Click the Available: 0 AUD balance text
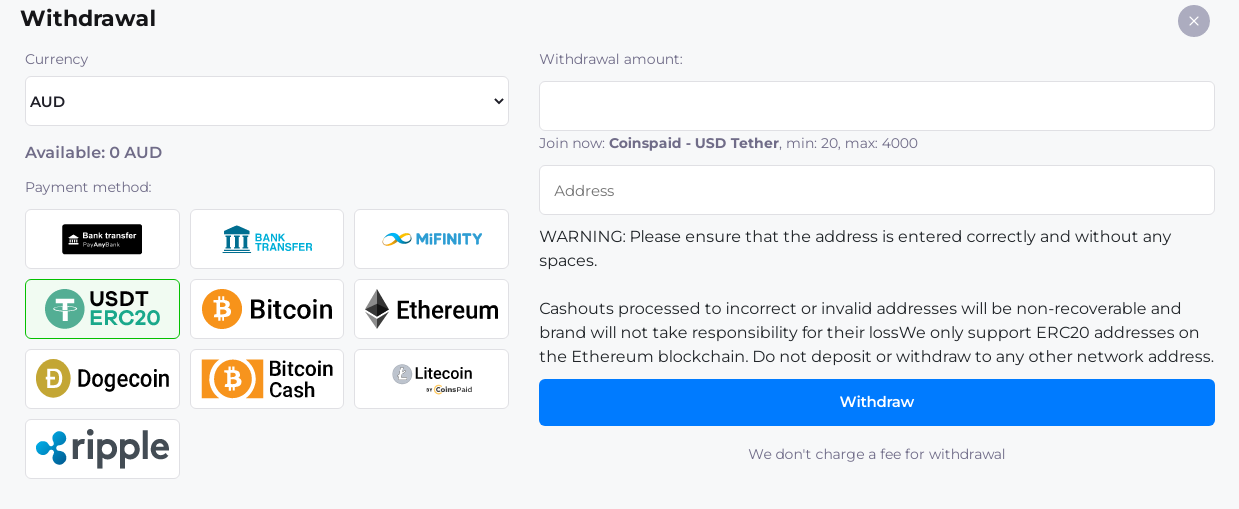This screenshot has height=509, width=1239. tap(93, 153)
